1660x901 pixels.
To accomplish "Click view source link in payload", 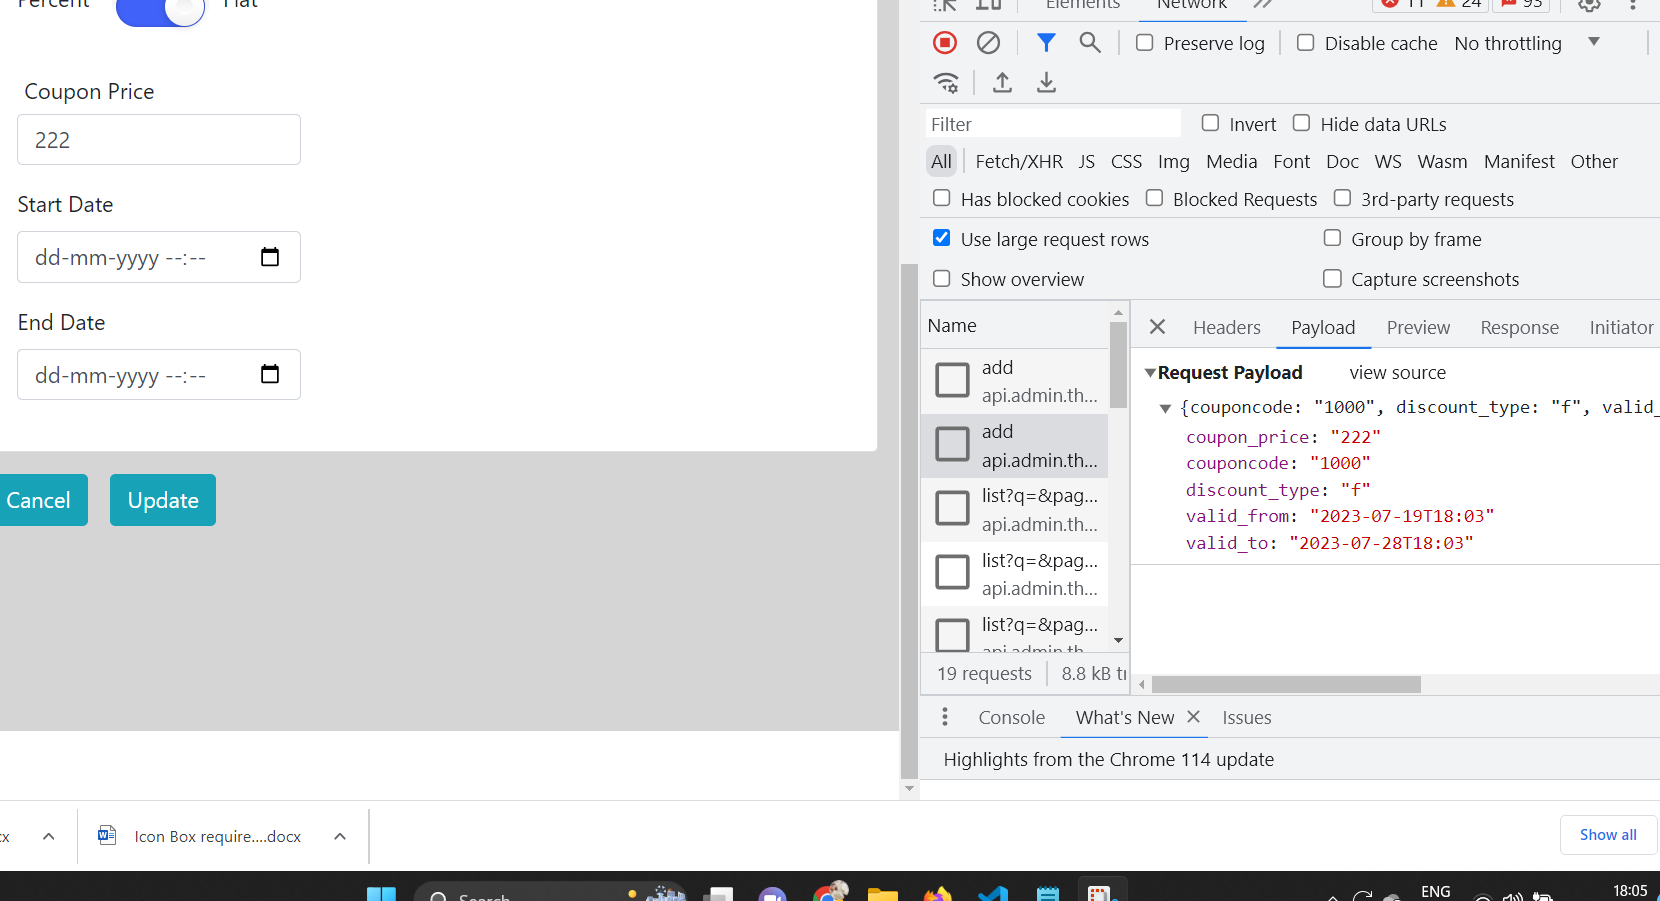I will [x=1397, y=373].
